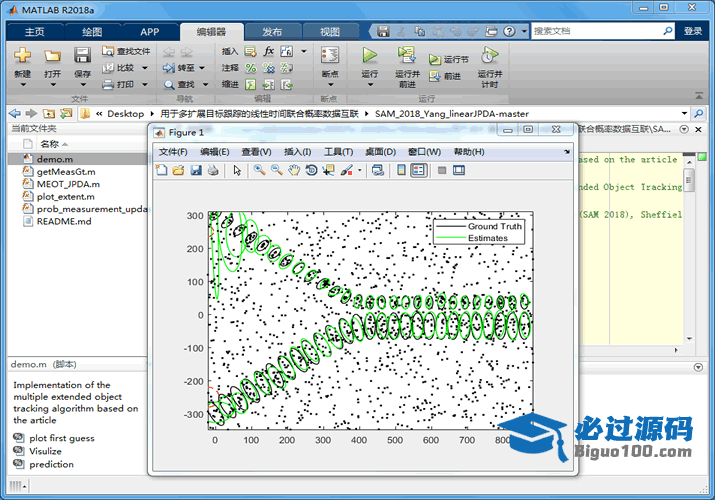The image size is (715, 500).
Task: Open 插入(I) menu in Figure 1
Action: (297, 152)
